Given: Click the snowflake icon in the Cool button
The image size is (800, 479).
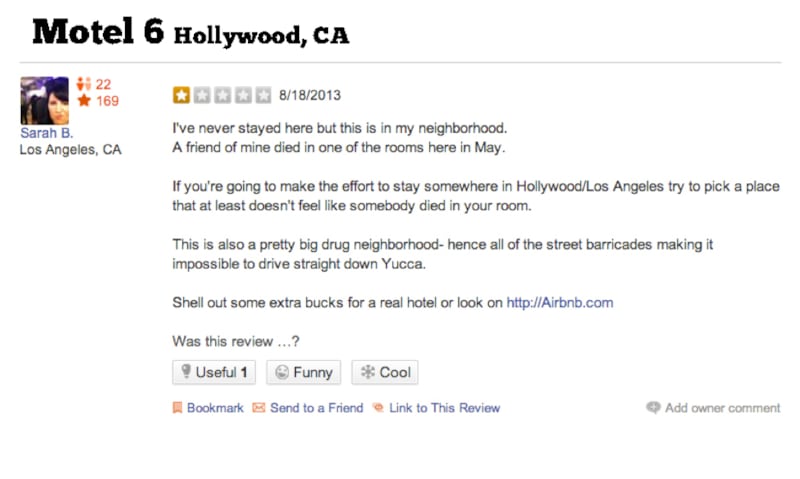Looking at the screenshot, I should point(367,373).
